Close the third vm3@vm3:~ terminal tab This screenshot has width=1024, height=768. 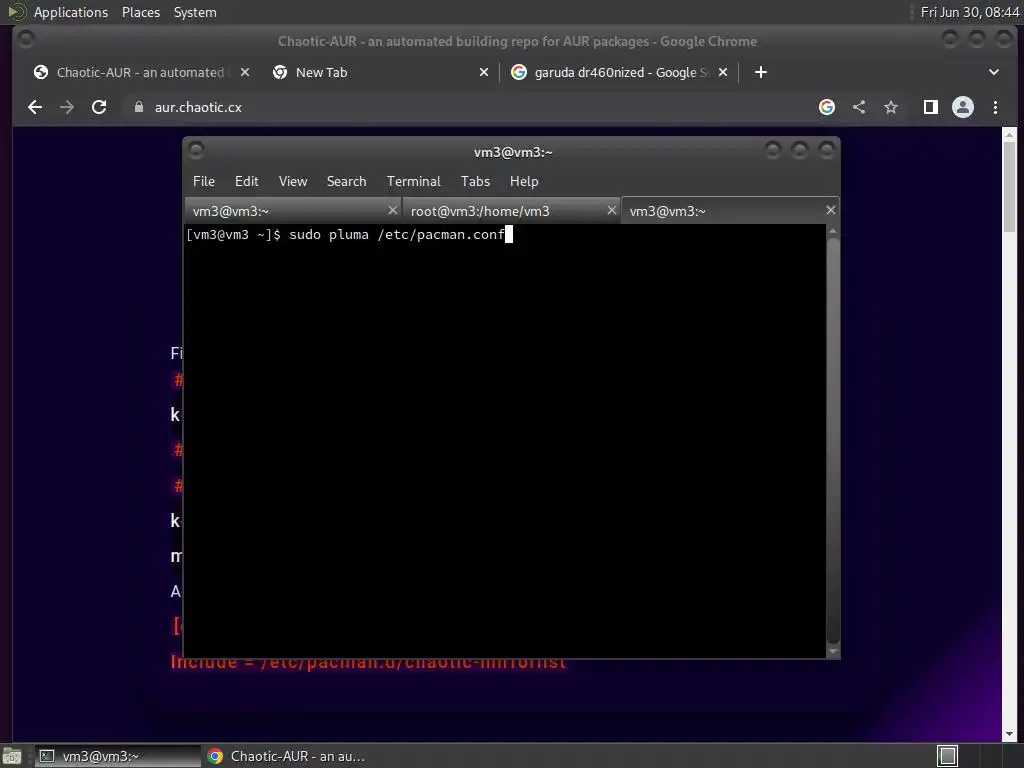[x=831, y=210]
